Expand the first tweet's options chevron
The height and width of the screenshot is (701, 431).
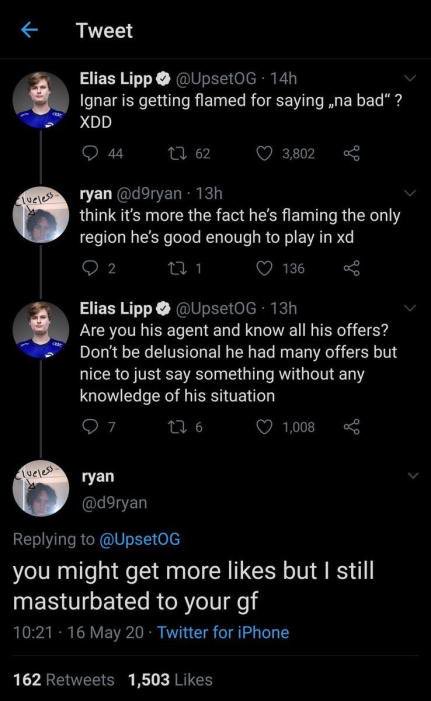410,78
